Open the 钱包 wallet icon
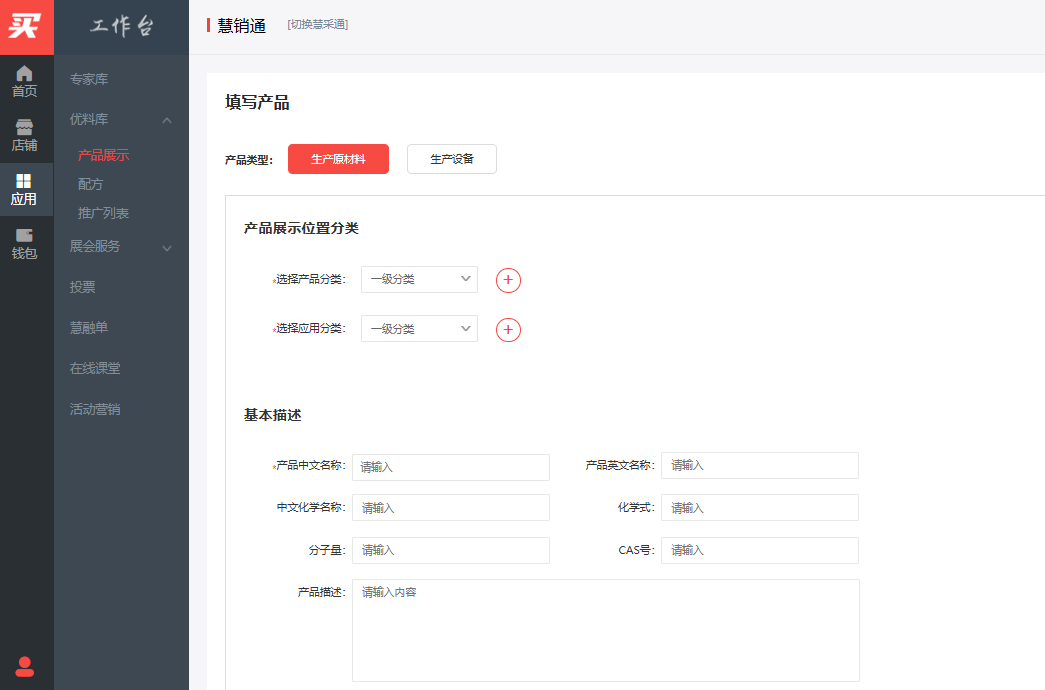Viewport: 1045px width, 690px height. click(25, 244)
